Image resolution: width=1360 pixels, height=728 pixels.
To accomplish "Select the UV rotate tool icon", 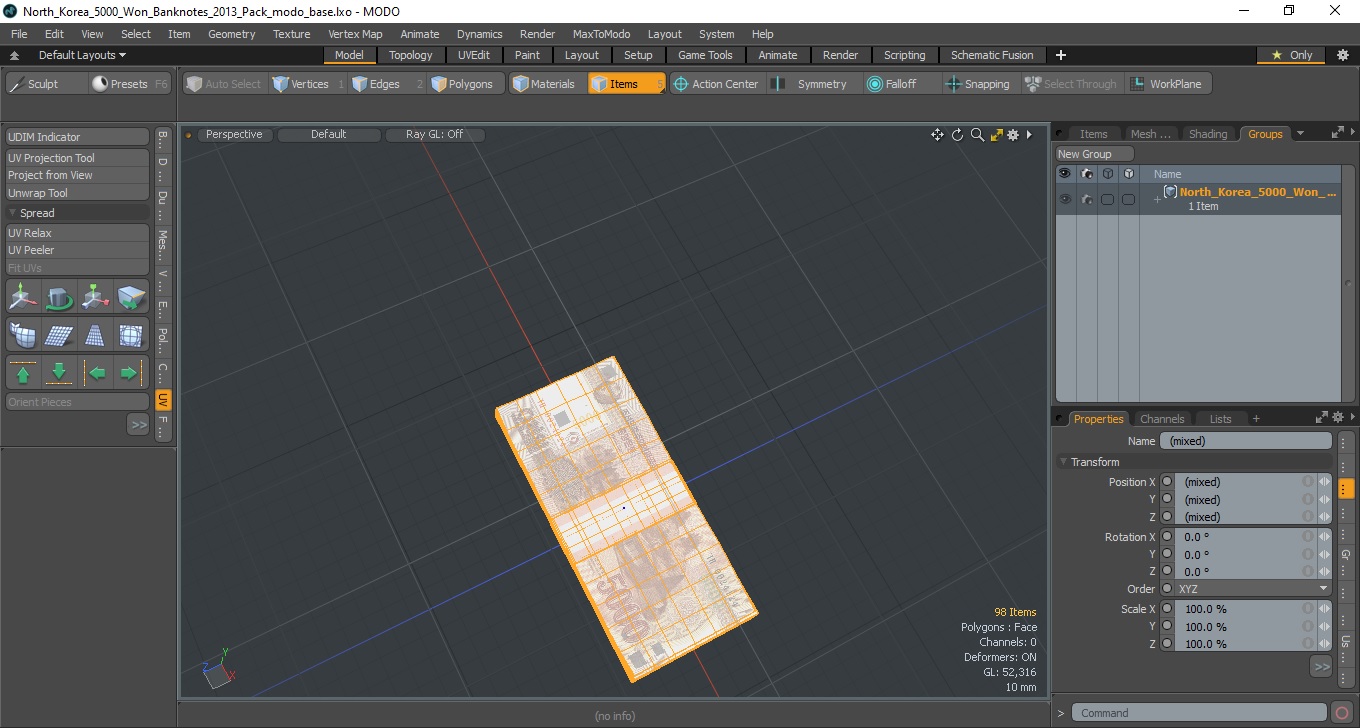I will point(59,297).
